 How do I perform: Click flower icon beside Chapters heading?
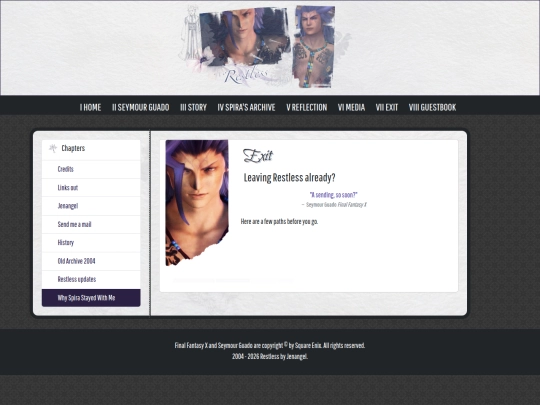click(x=53, y=148)
